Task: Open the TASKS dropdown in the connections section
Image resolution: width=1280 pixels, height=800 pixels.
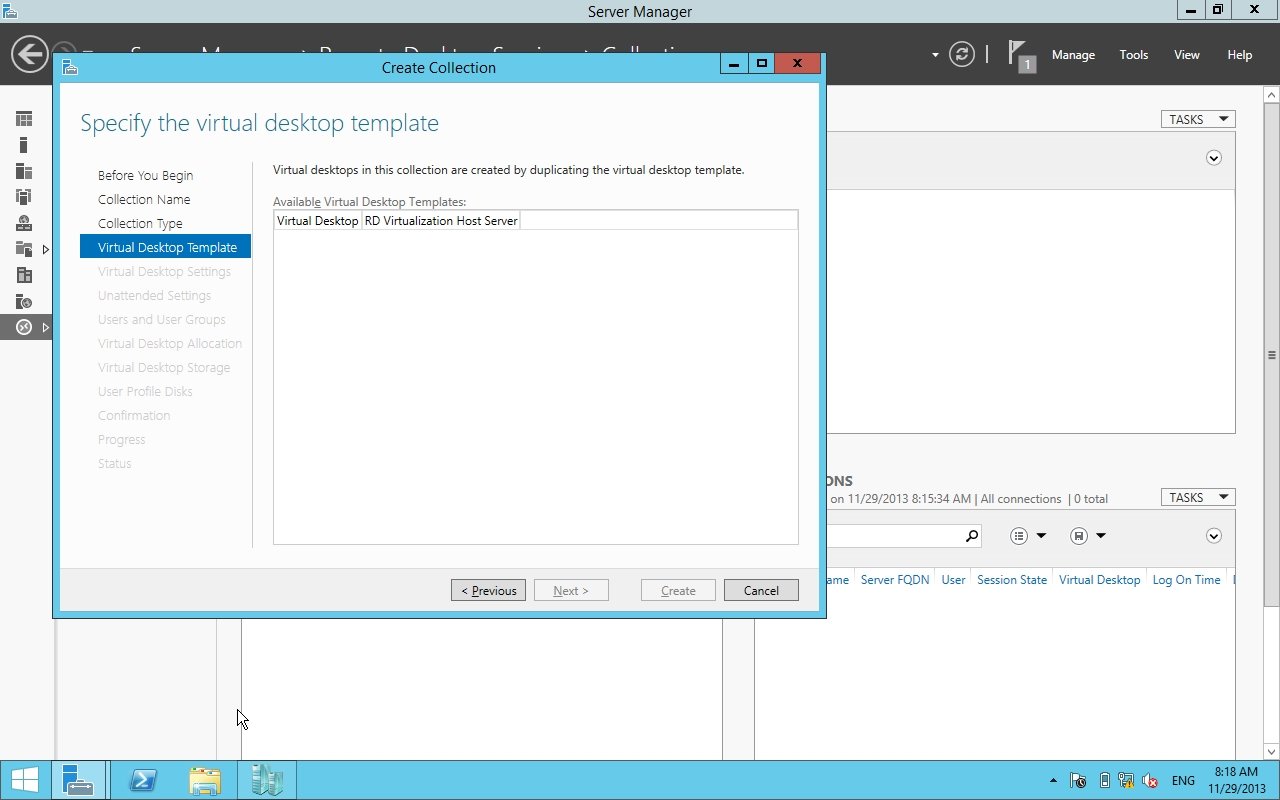Action: (x=1198, y=497)
